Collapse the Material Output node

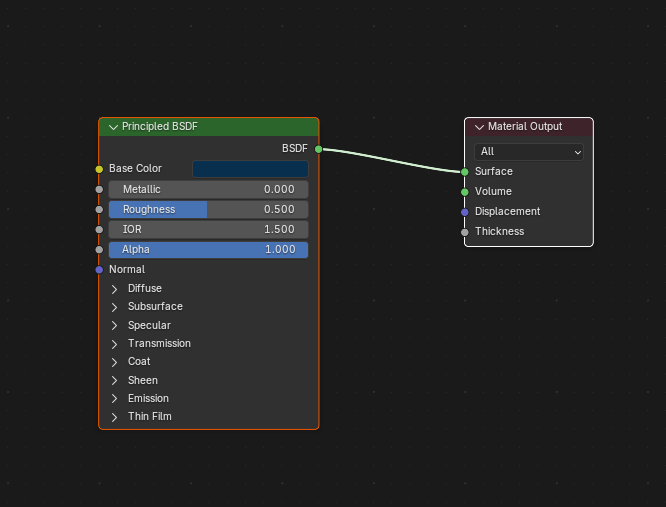pyautogui.click(x=480, y=127)
